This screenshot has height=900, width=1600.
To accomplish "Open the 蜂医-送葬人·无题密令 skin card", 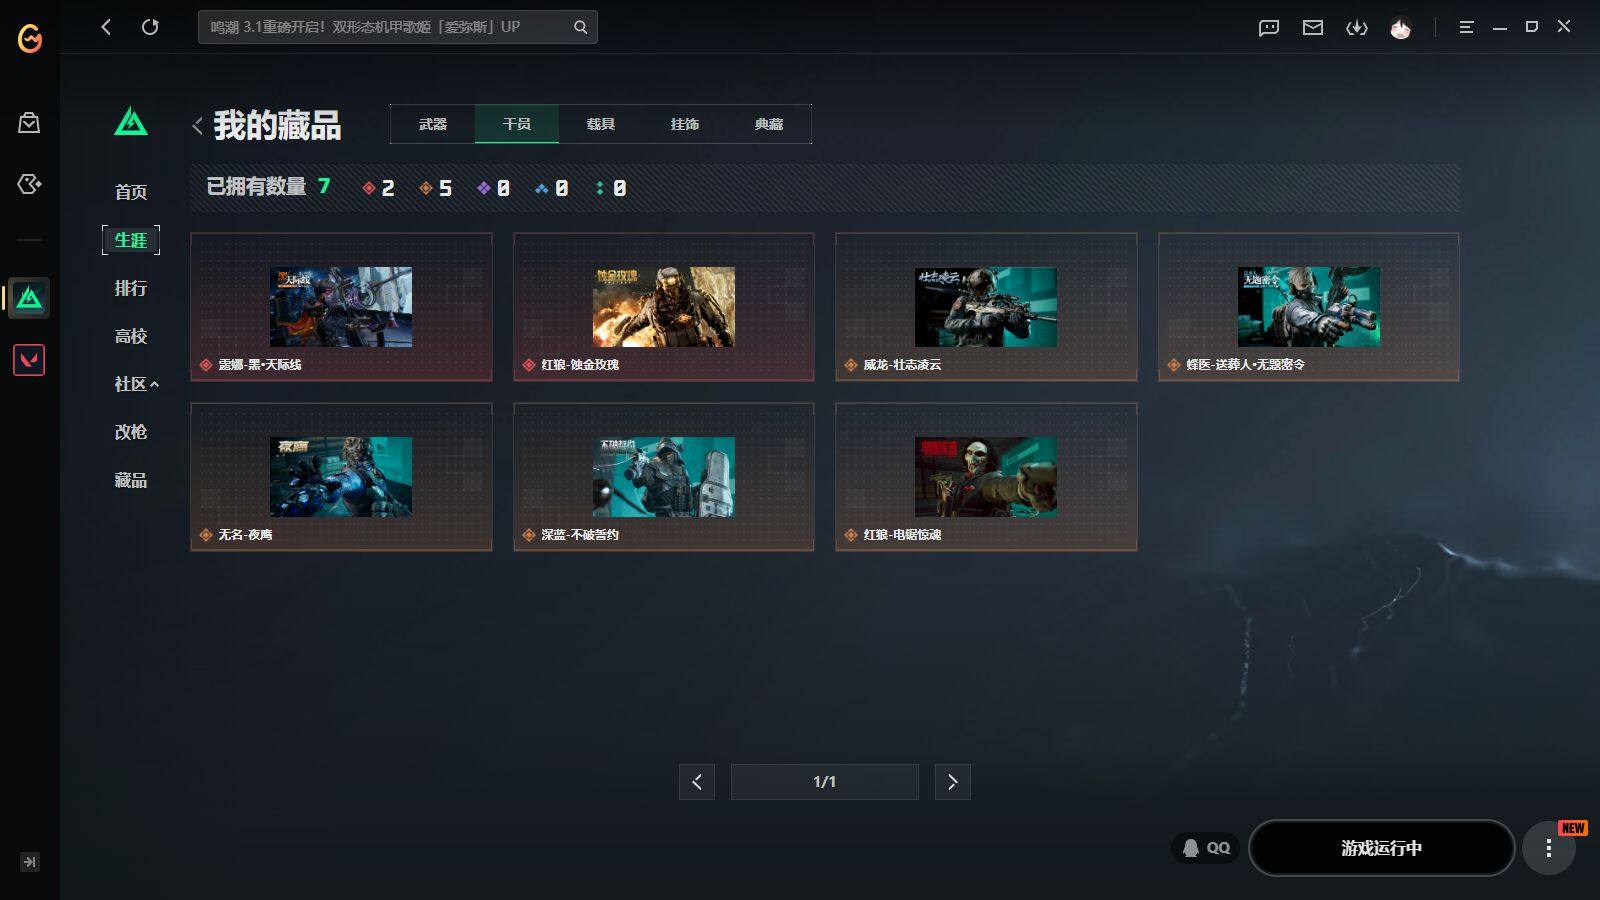I will [1309, 307].
